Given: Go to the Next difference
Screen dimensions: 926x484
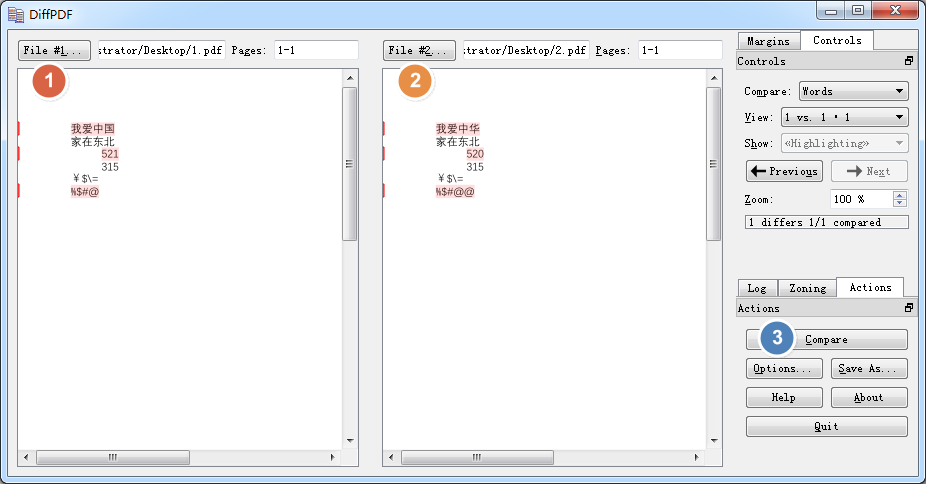Looking at the screenshot, I should [x=869, y=171].
